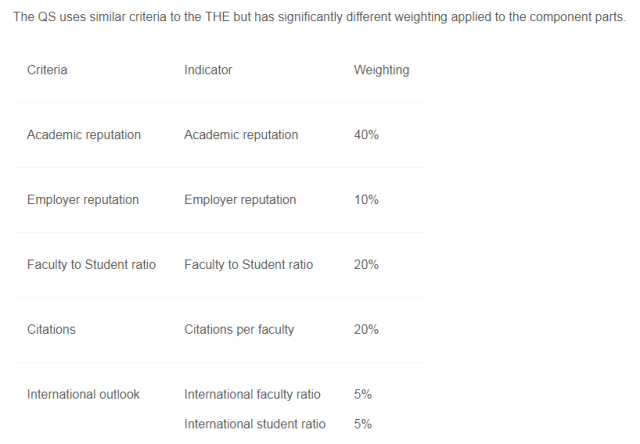The height and width of the screenshot is (444, 640).
Task: Select the Faculty to Student ratio criteria
Action: point(91,264)
